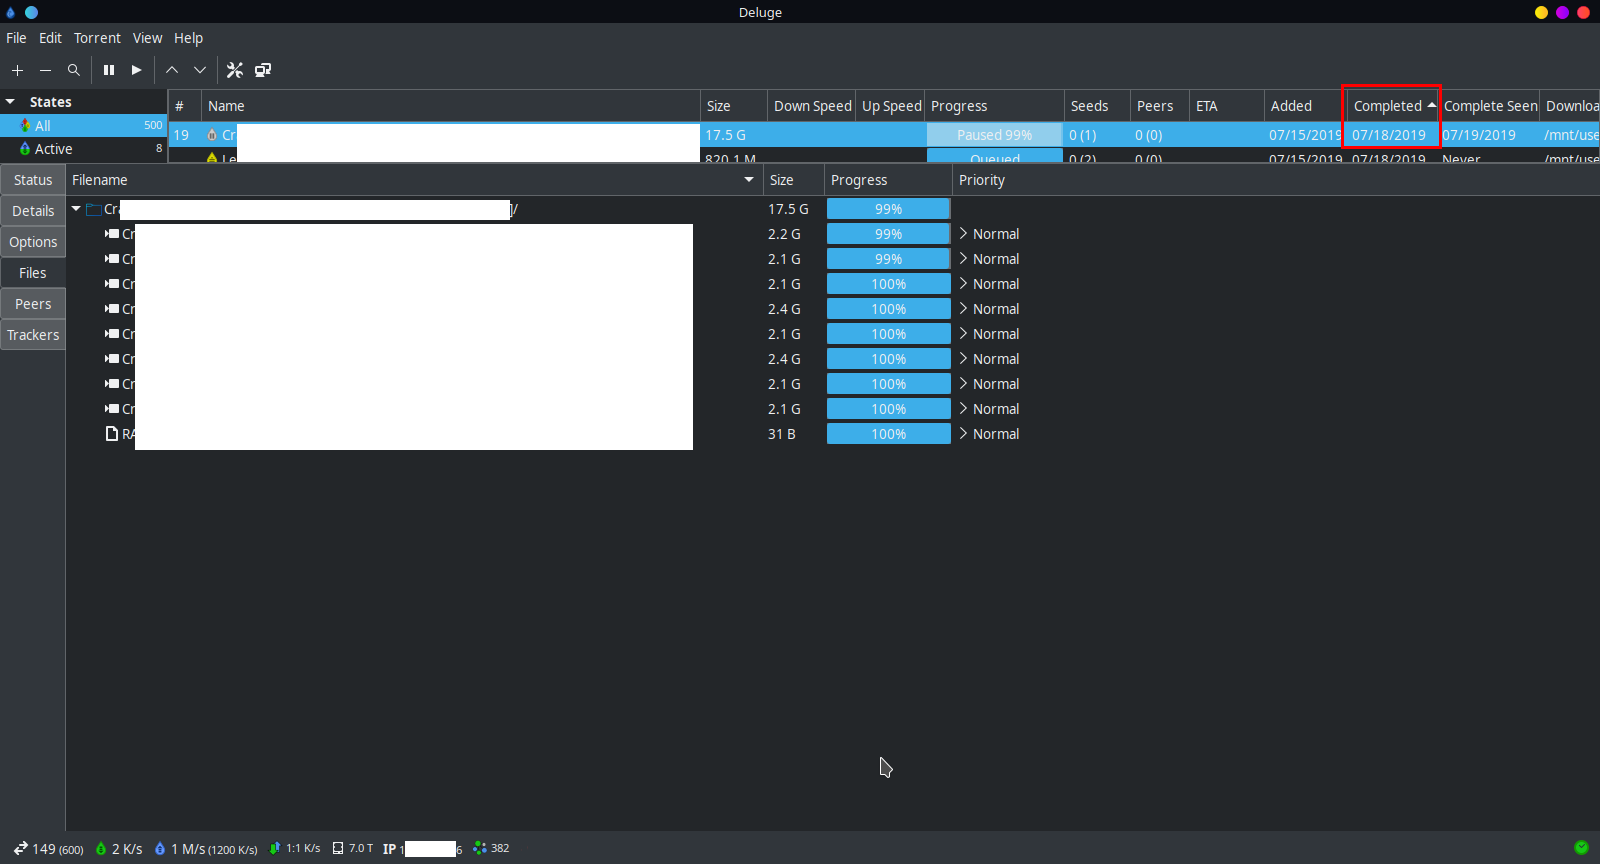Collapse the top folder in files tree

[76, 209]
